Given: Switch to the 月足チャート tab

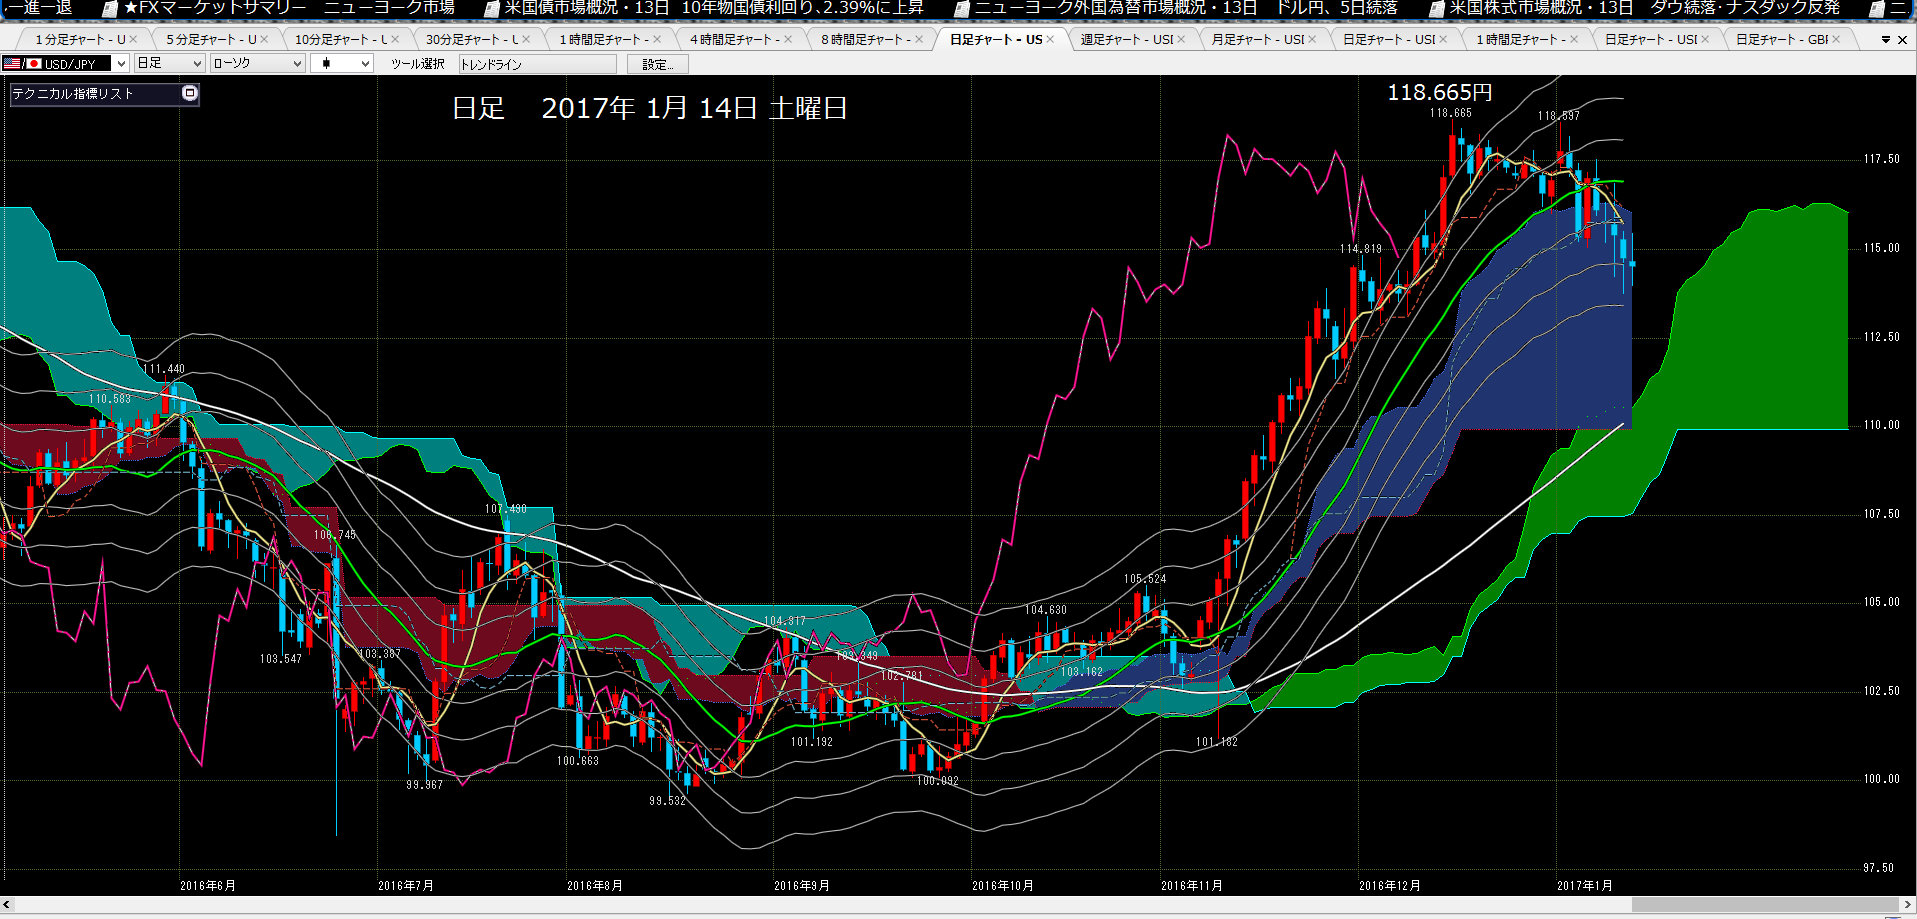Looking at the screenshot, I should 1258,40.
